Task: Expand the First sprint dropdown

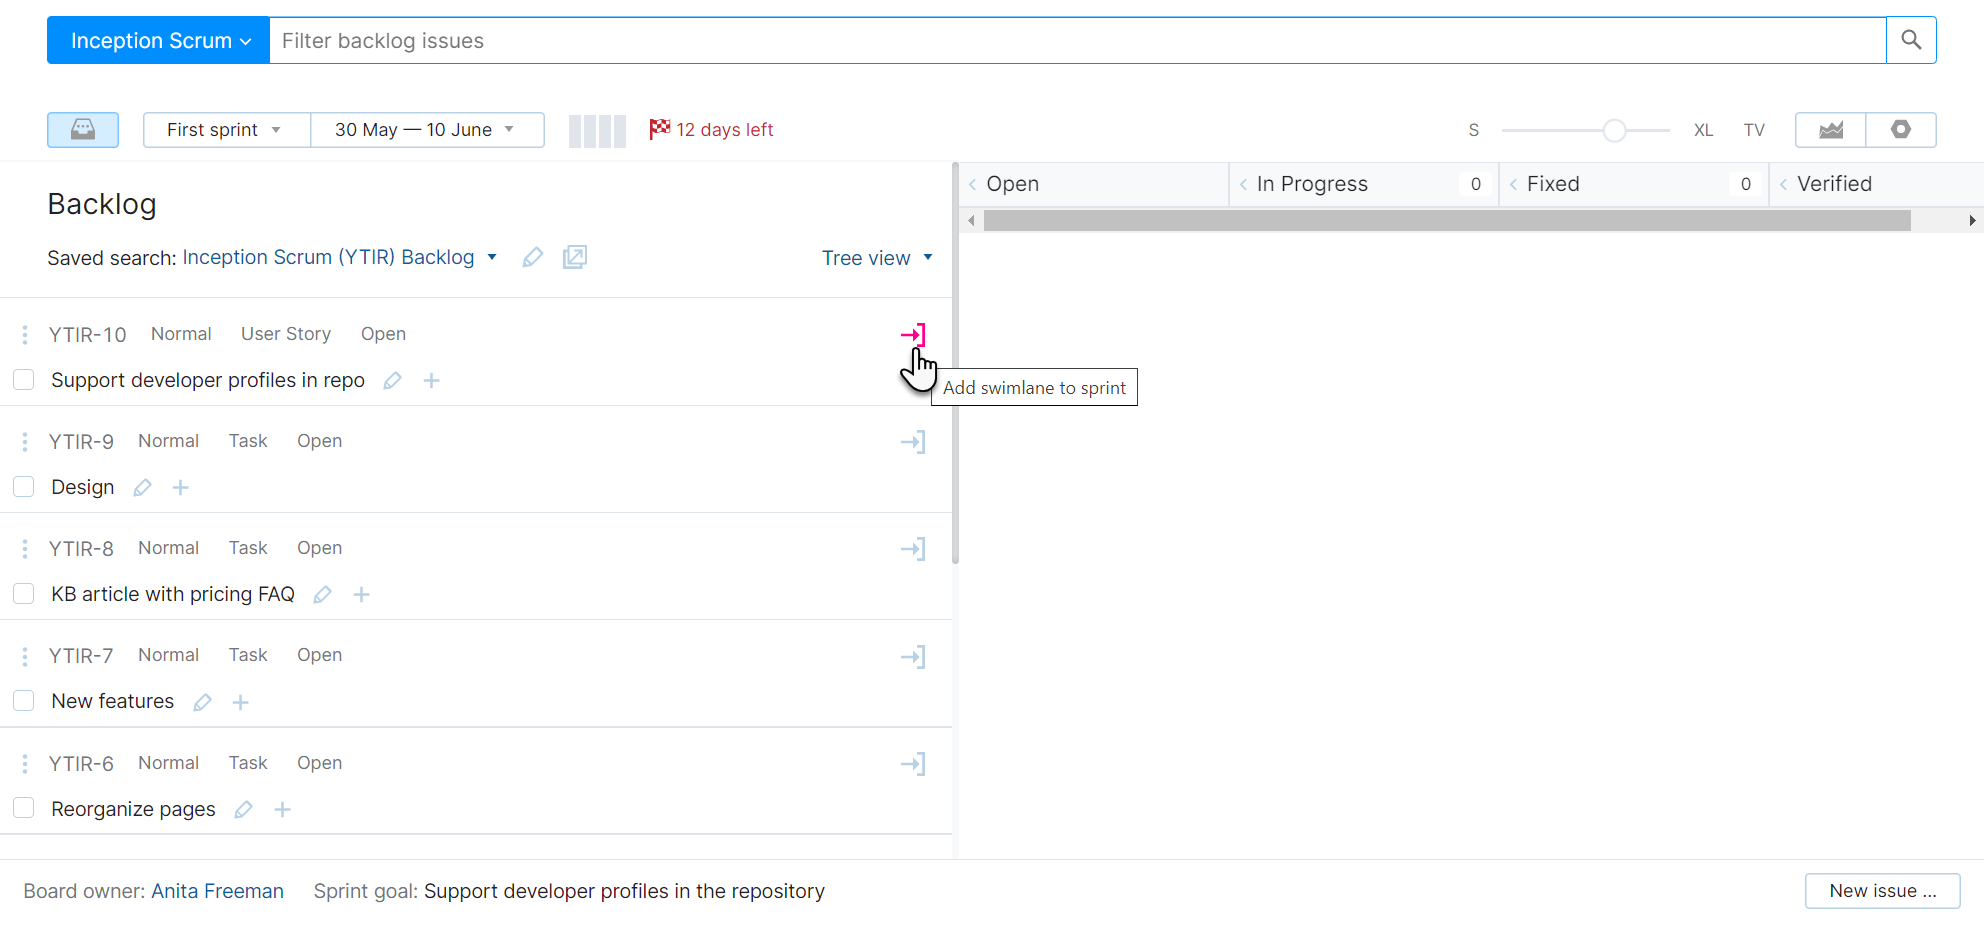Action: pyautogui.click(x=226, y=130)
